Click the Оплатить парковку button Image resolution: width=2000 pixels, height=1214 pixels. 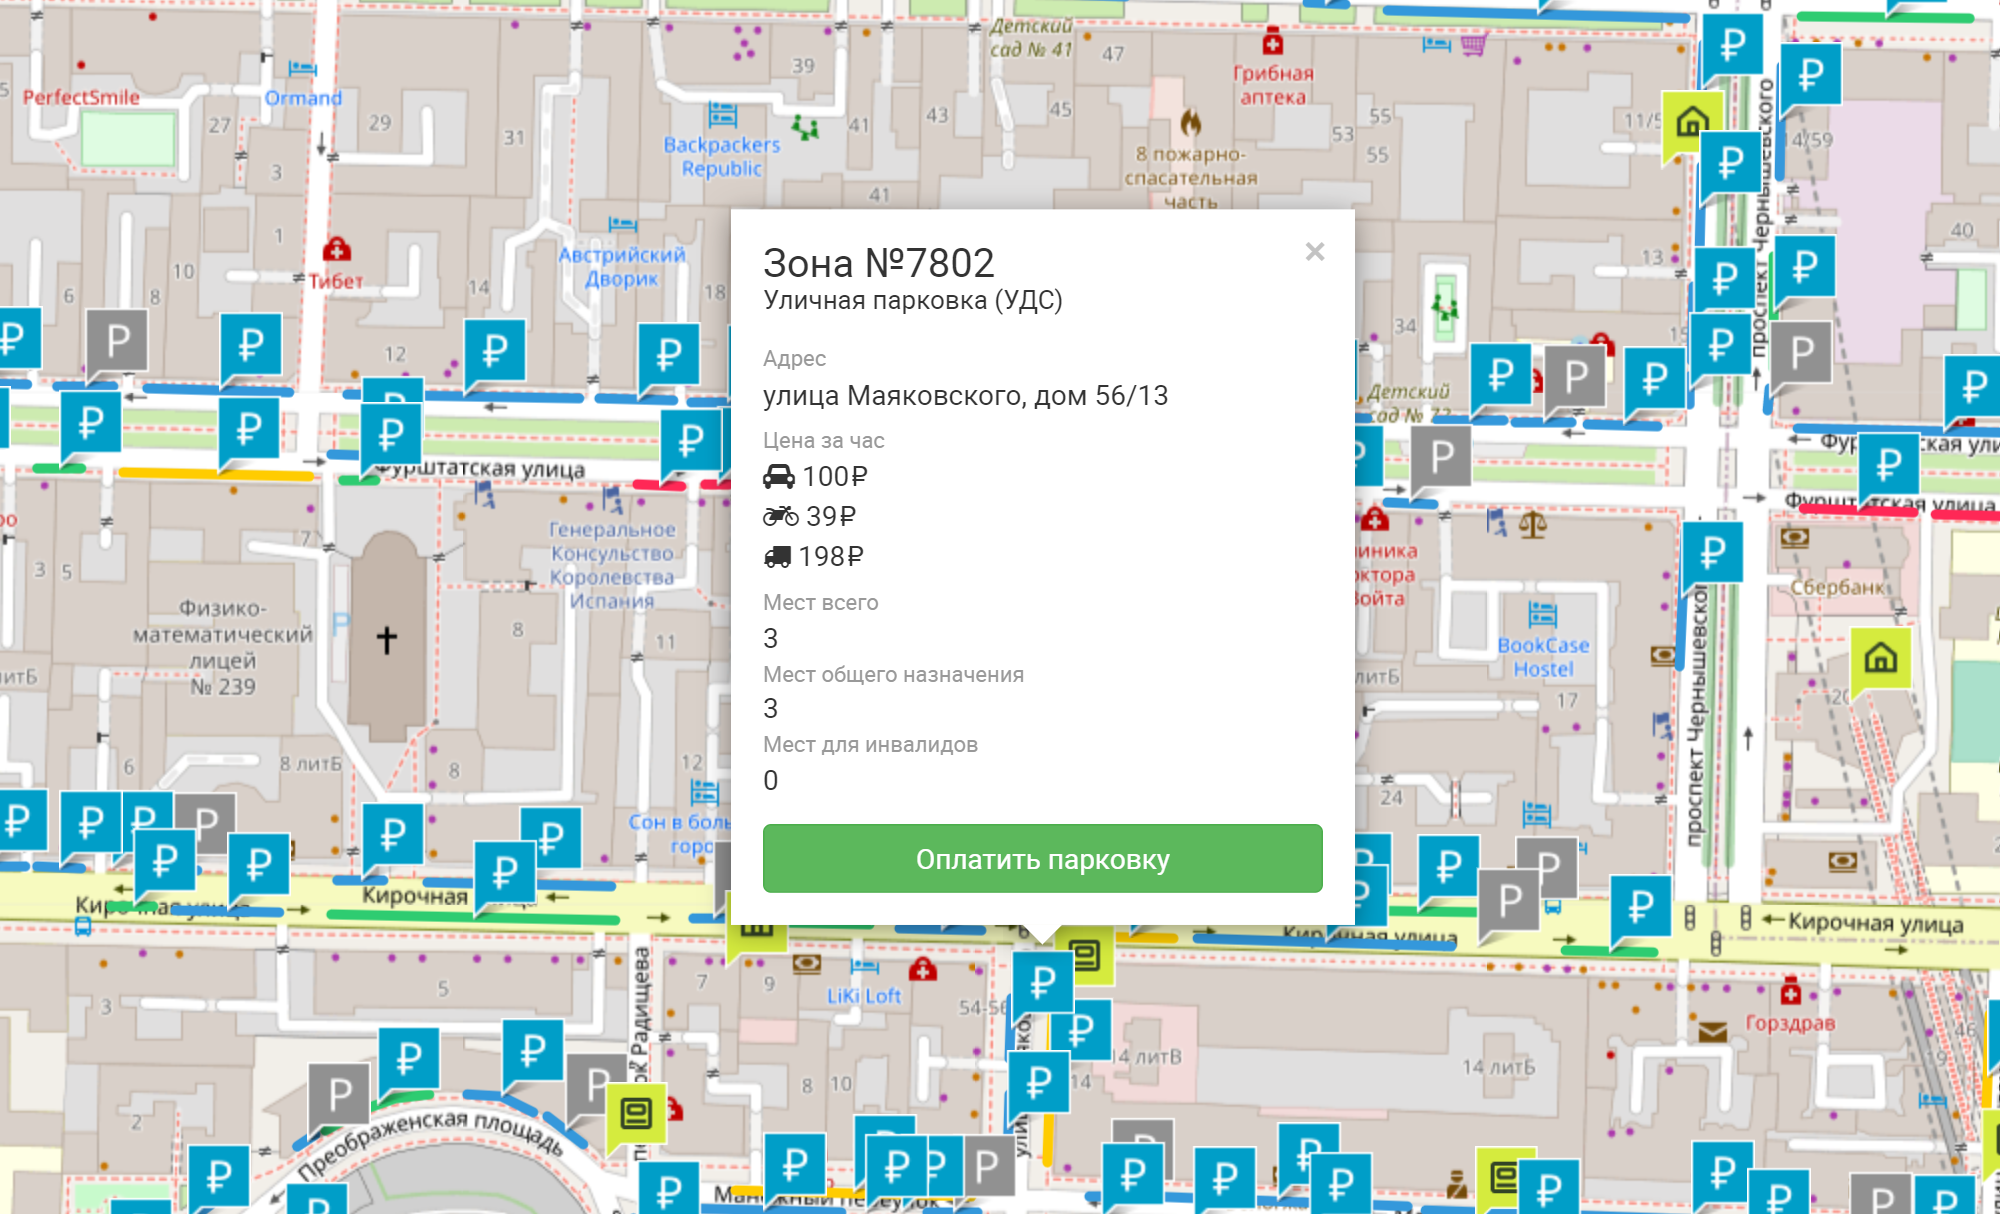click(x=1042, y=859)
